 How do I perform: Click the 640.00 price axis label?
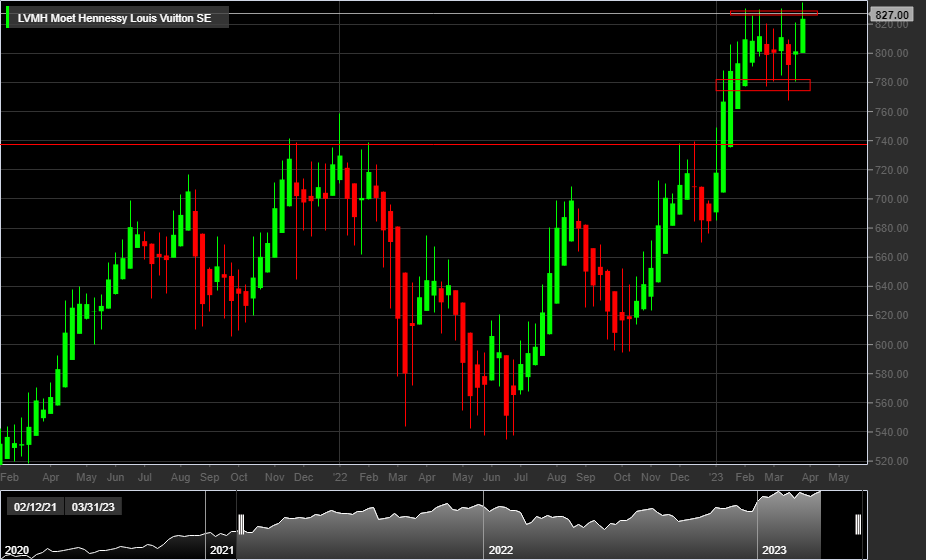coord(892,286)
